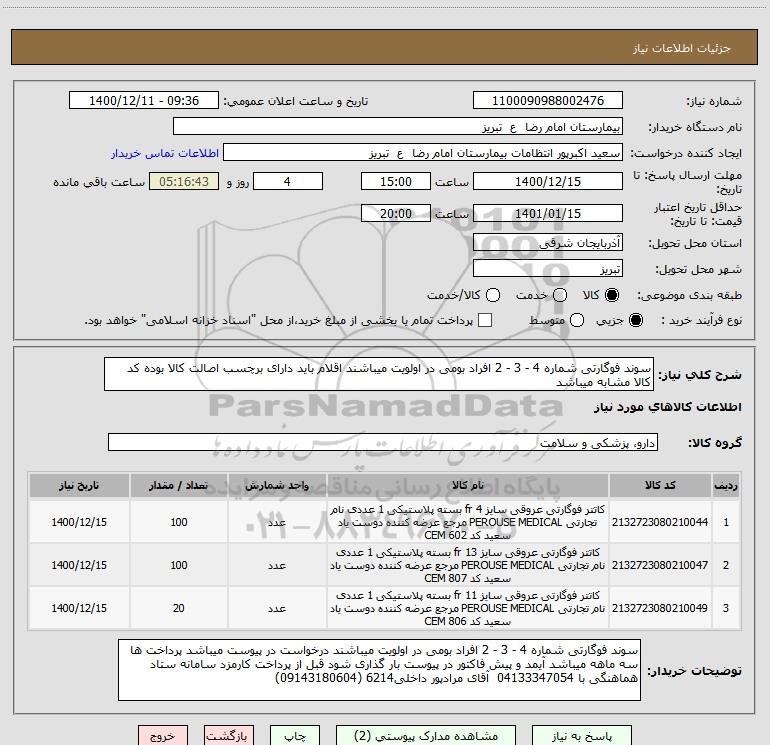Click quantity 100 in row 2
Viewport: 770px width, 745px height.
click(179, 565)
